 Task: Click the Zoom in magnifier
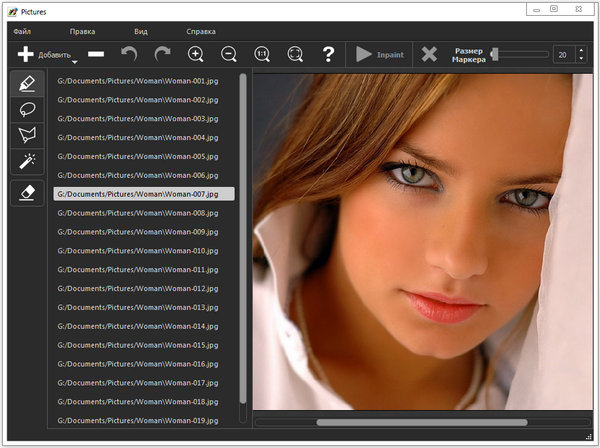(x=196, y=54)
